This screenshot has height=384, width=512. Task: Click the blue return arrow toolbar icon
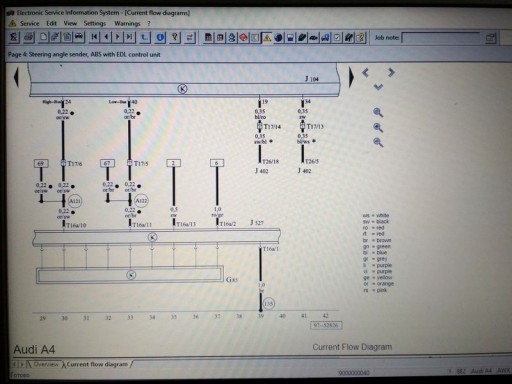[145, 37]
